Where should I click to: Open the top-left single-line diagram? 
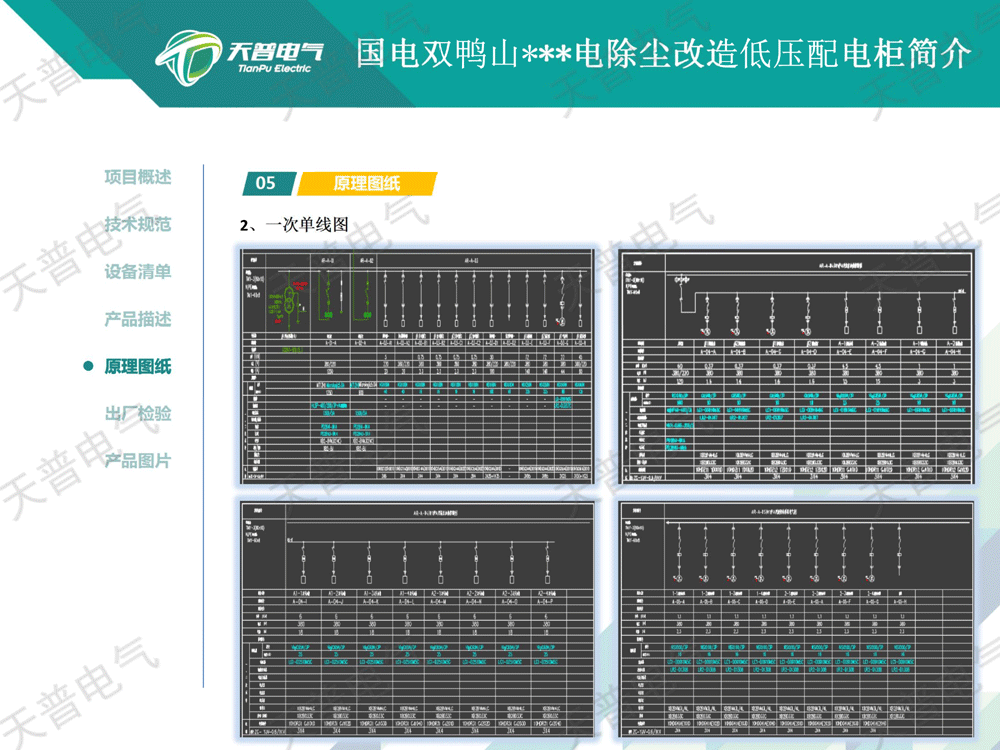click(x=417, y=367)
